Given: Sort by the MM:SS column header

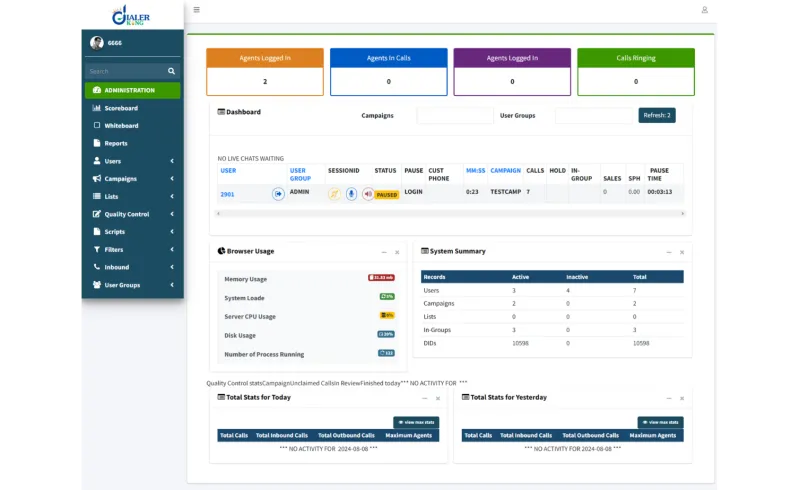Looking at the screenshot, I should tap(476, 170).
